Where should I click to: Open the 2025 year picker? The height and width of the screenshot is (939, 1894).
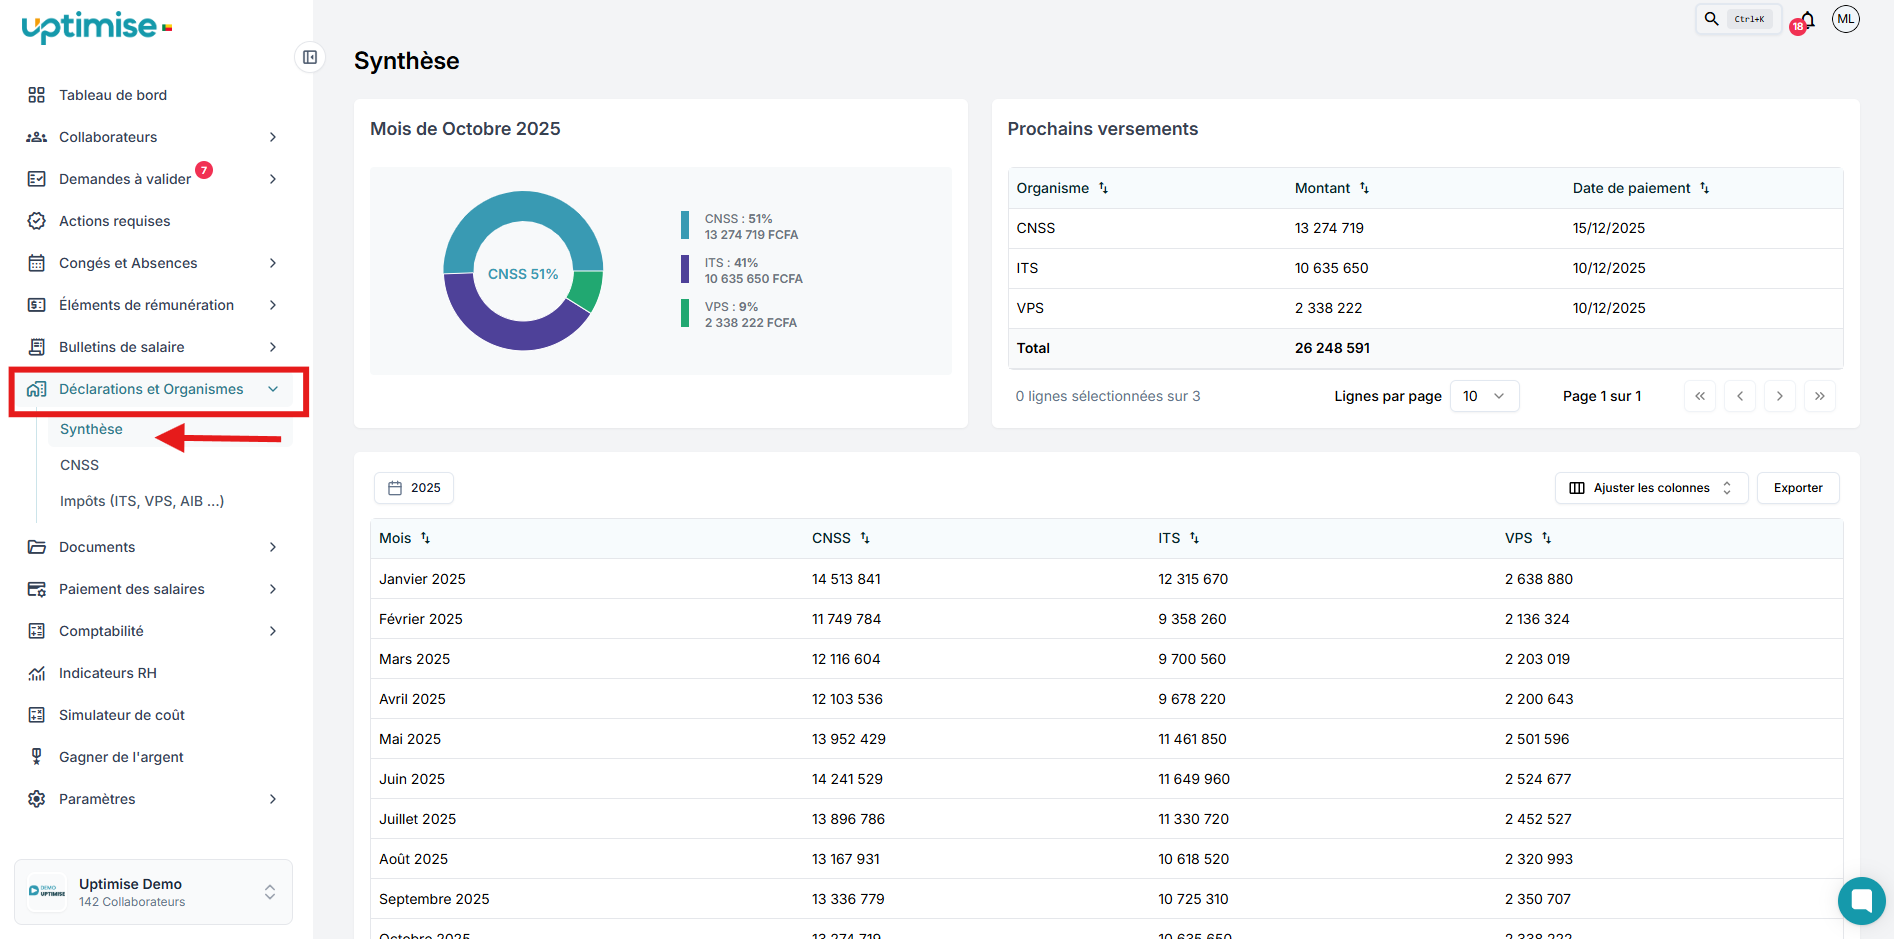pos(414,488)
